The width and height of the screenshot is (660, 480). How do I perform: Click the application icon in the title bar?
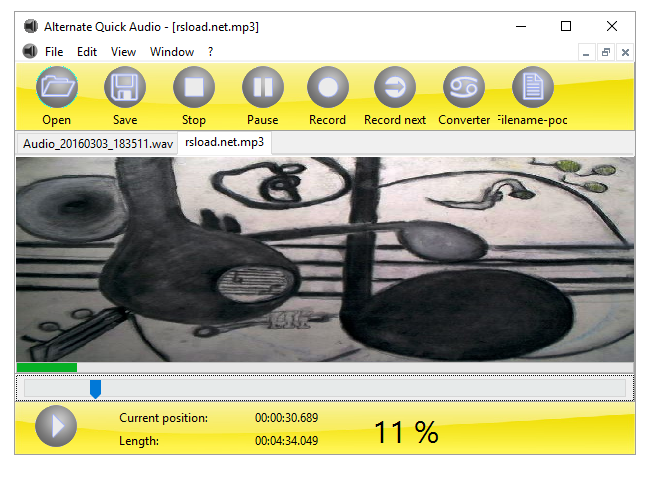coord(31,27)
